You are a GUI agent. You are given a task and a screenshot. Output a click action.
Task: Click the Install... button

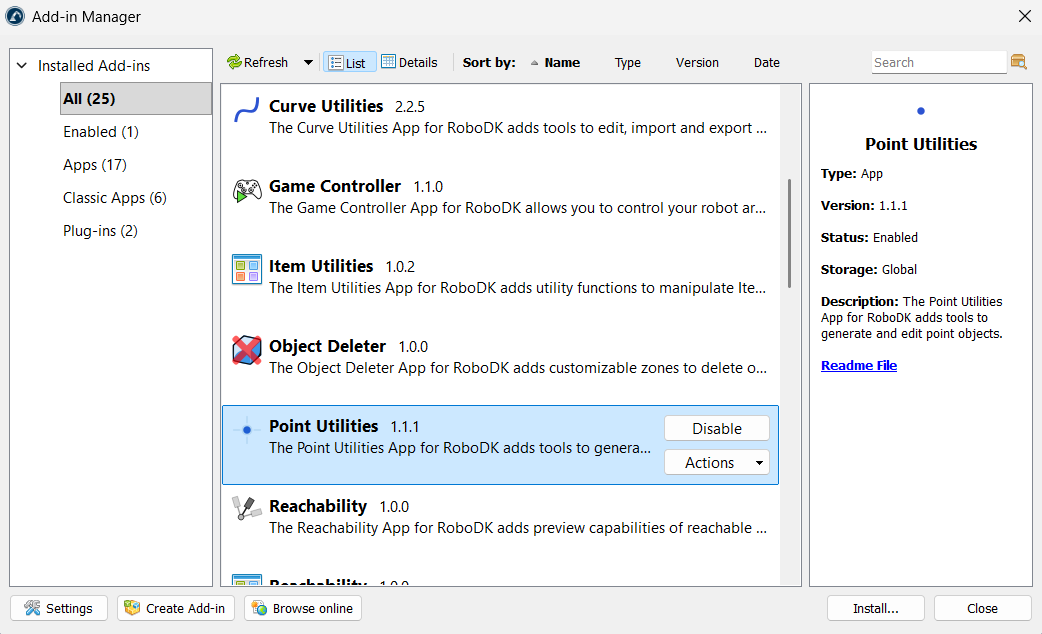875,608
